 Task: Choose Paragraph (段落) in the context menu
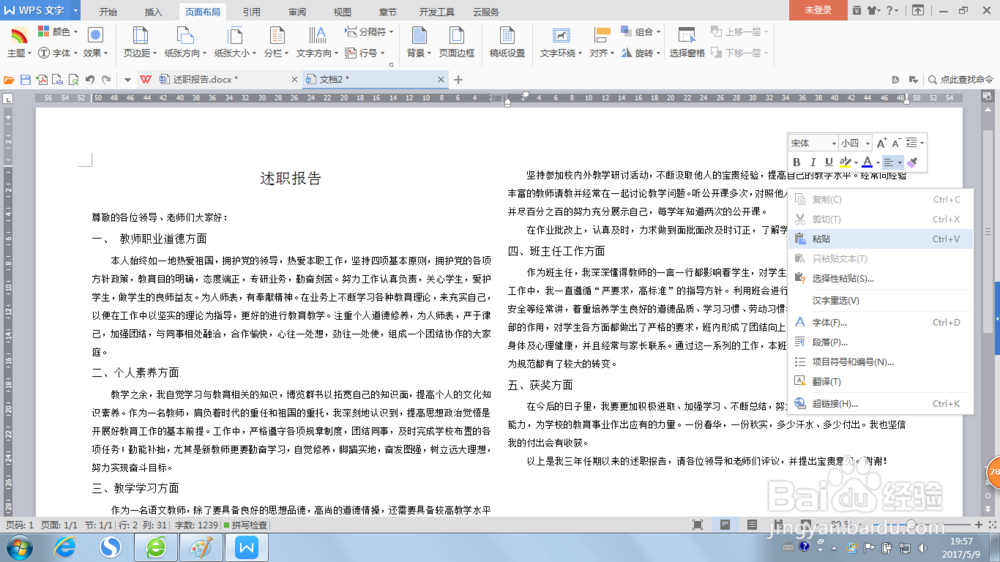[x=880, y=342]
